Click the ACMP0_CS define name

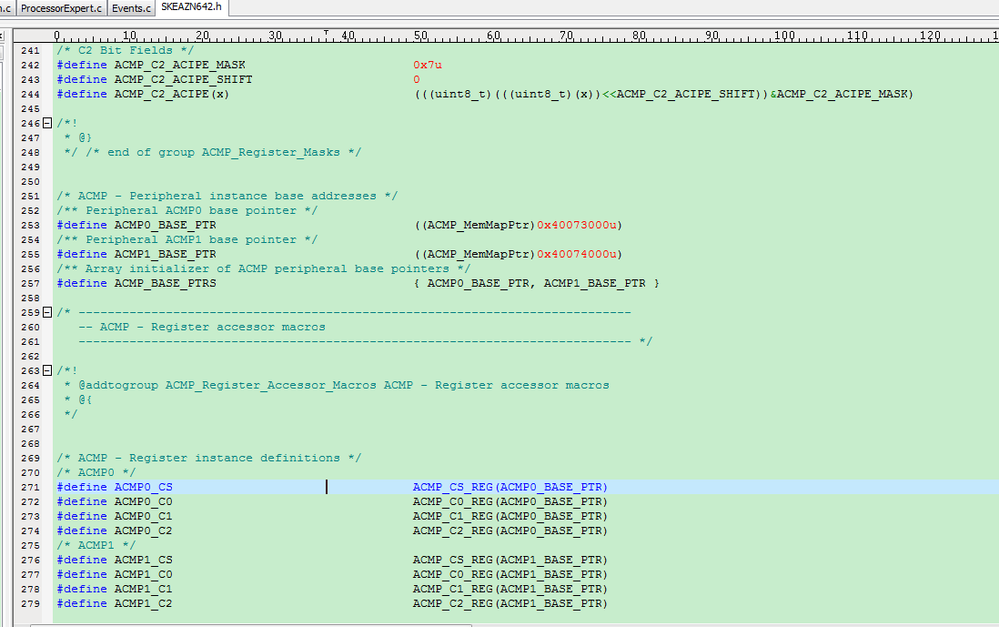tap(143, 487)
